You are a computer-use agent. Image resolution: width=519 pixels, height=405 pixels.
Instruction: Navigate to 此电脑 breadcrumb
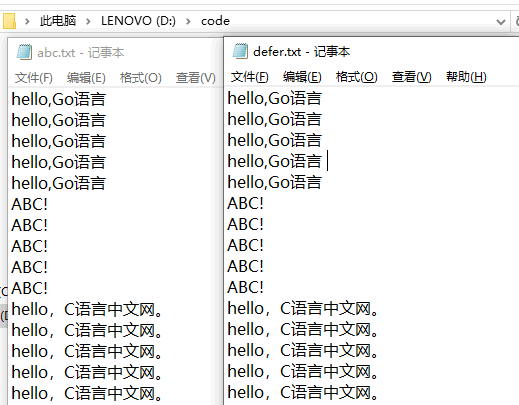point(58,21)
